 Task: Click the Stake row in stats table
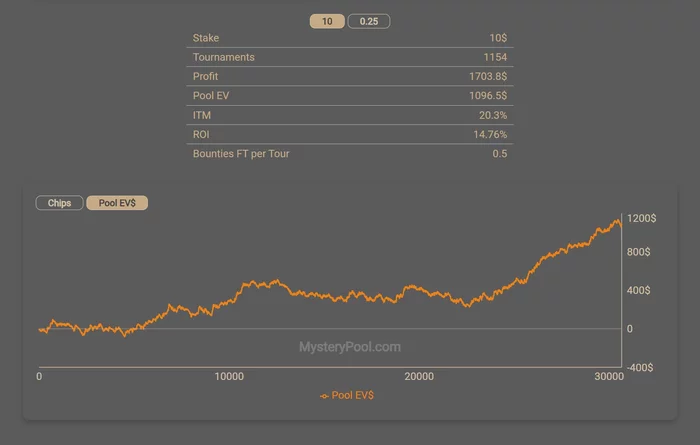(350, 38)
